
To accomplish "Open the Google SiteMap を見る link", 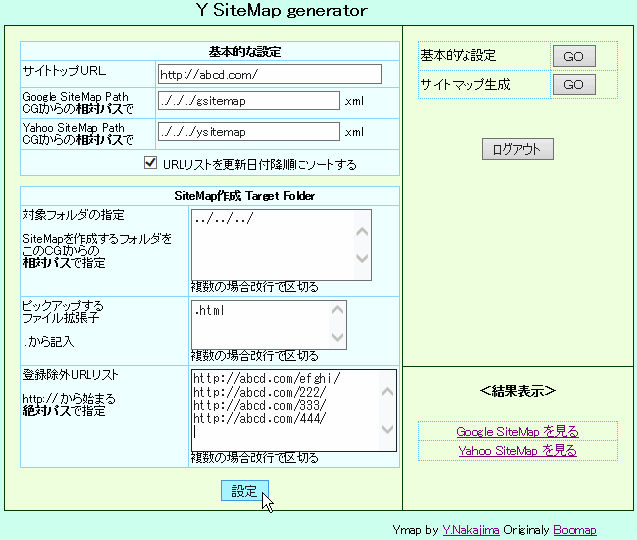I will pyautogui.click(x=517, y=432).
